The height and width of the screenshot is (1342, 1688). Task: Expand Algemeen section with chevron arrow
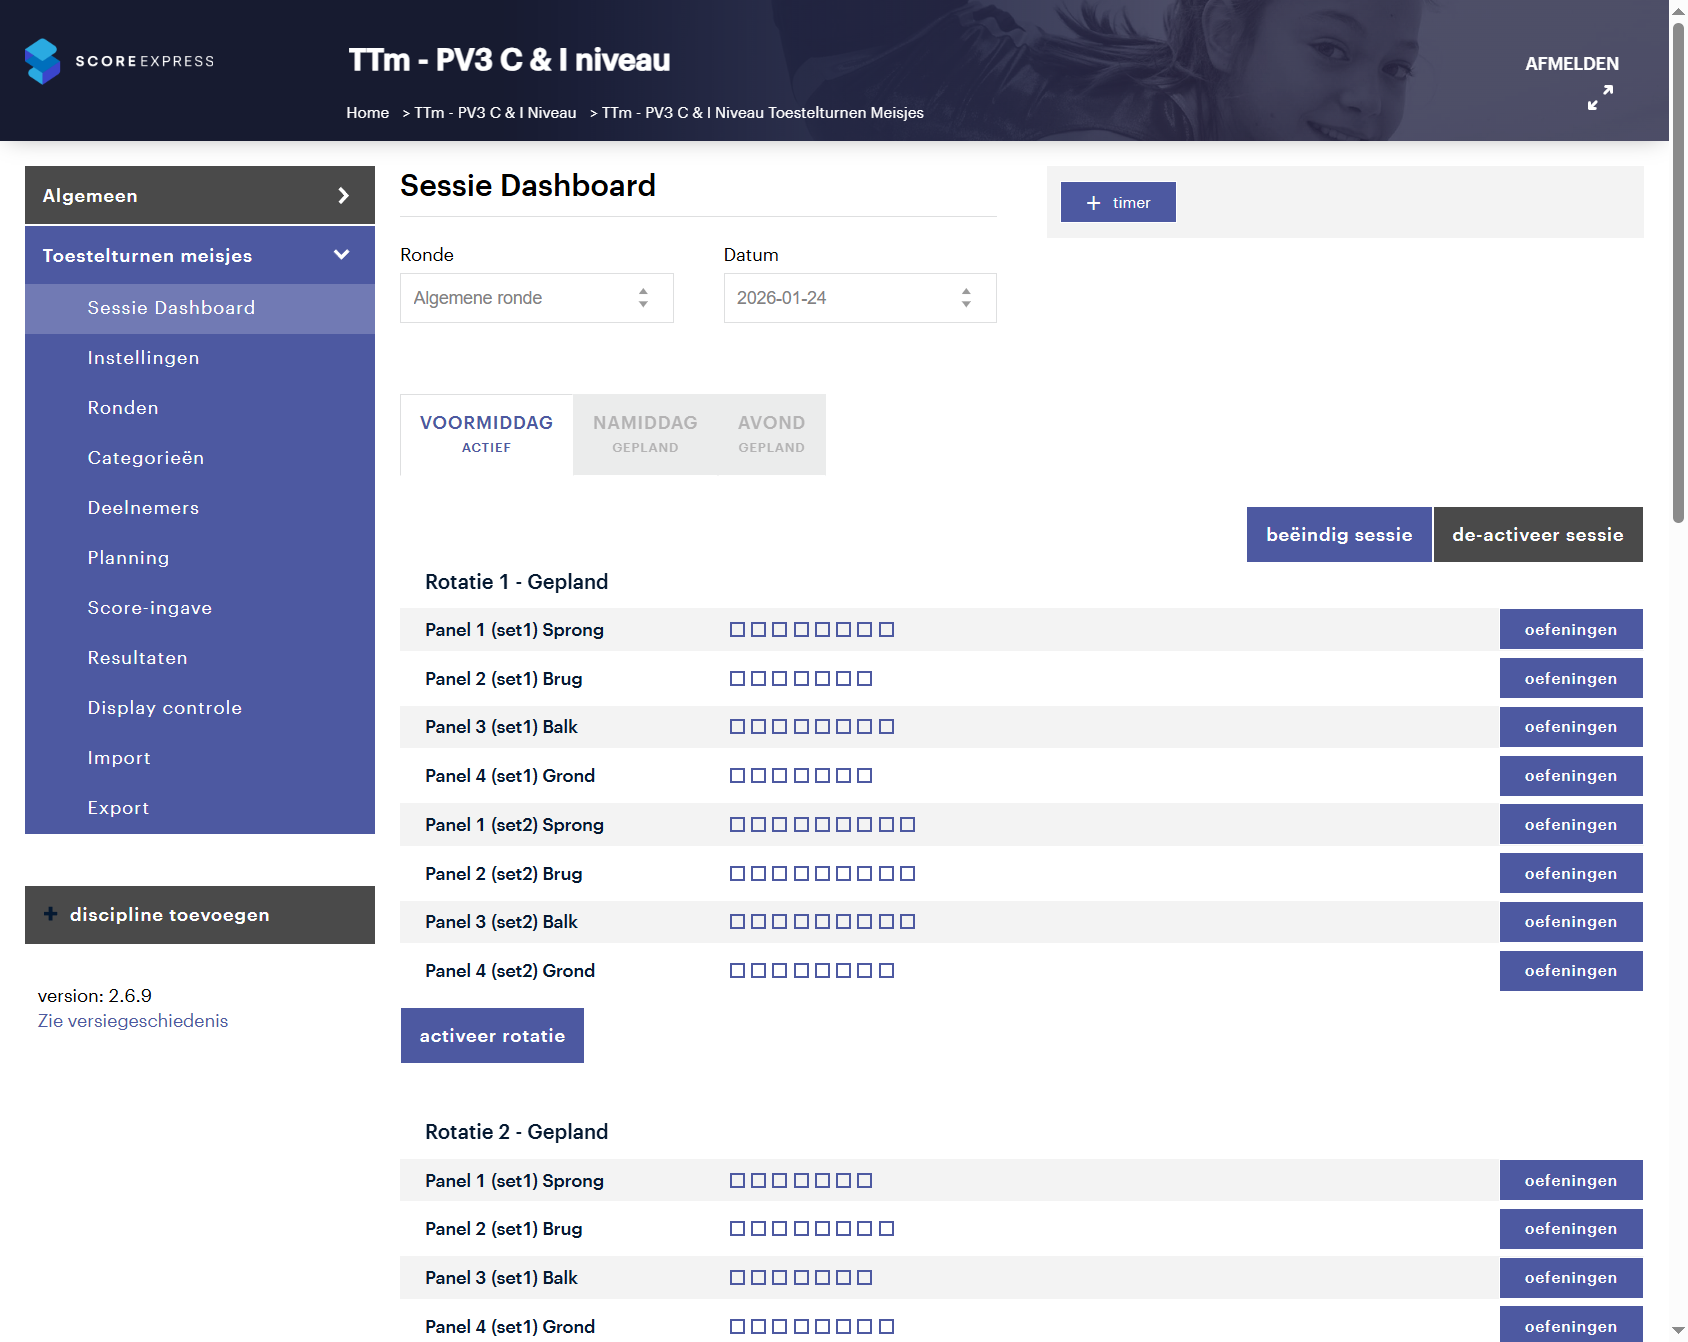pyautogui.click(x=343, y=196)
